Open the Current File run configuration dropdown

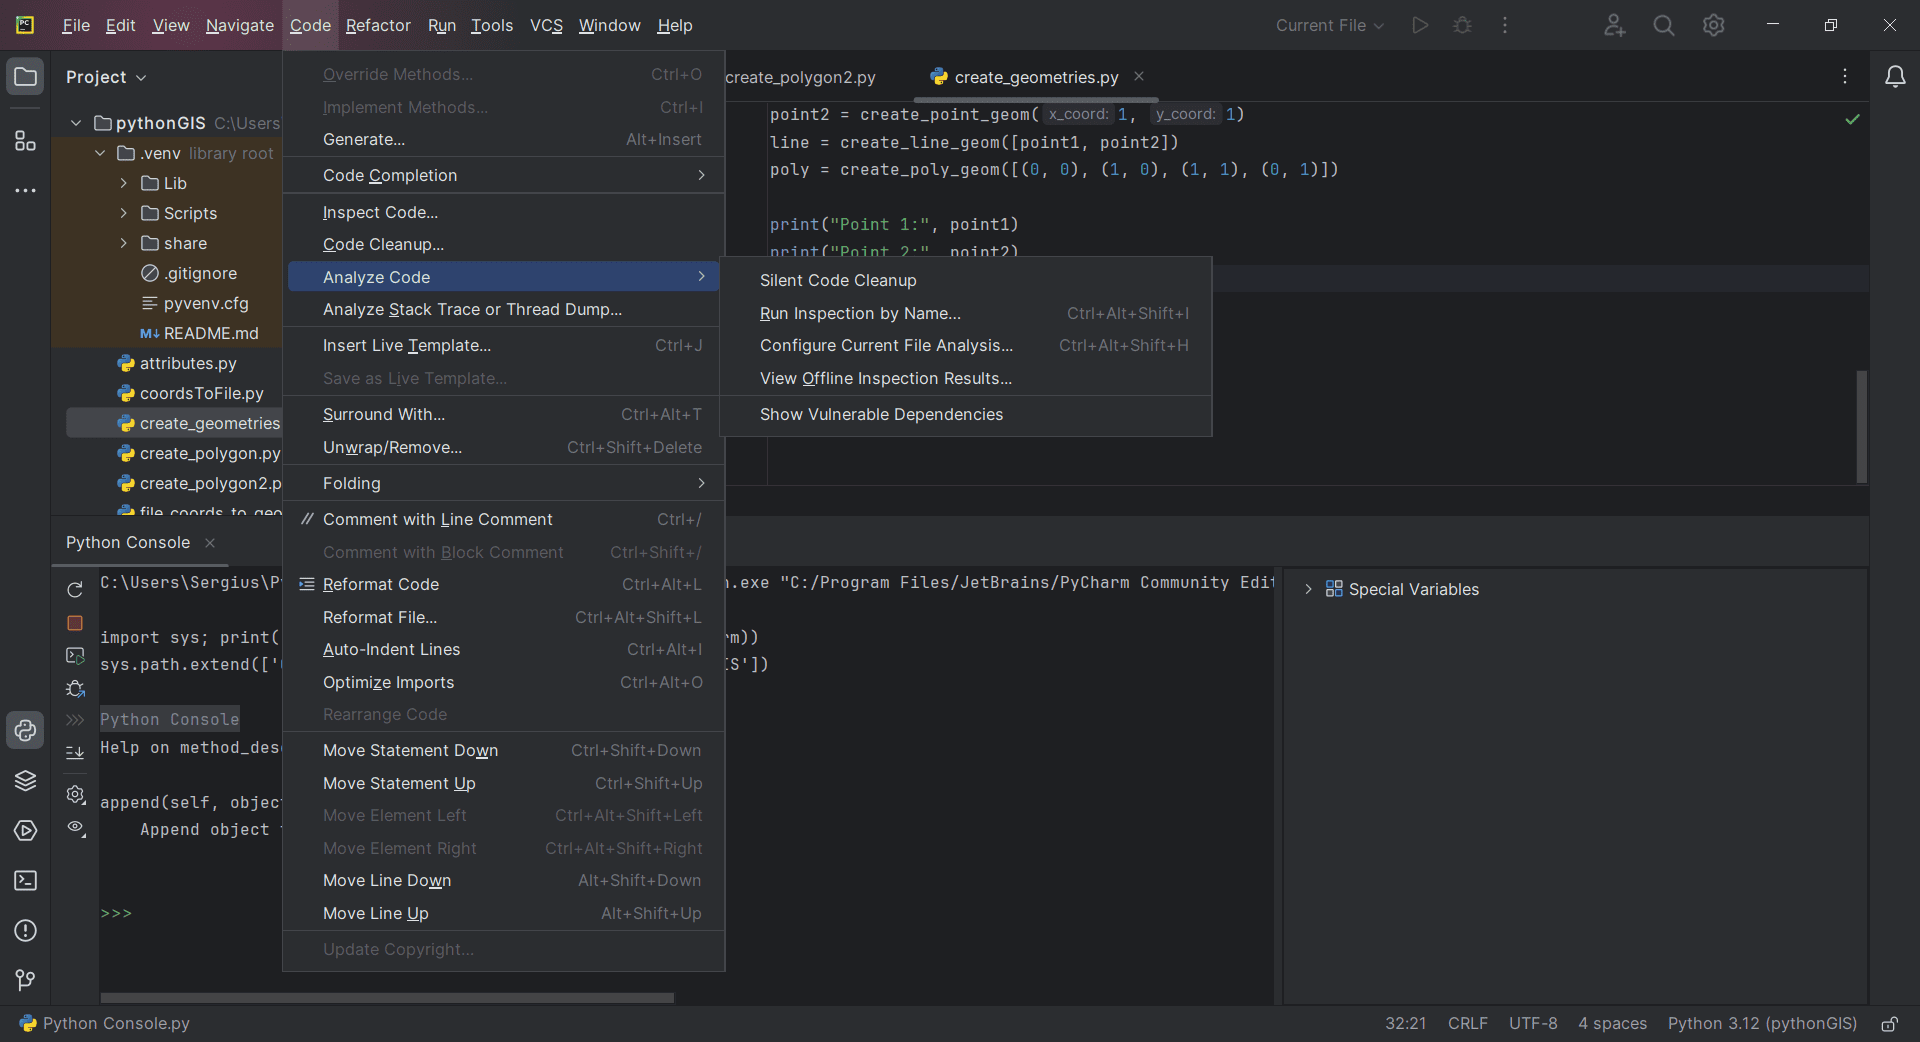(x=1329, y=26)
